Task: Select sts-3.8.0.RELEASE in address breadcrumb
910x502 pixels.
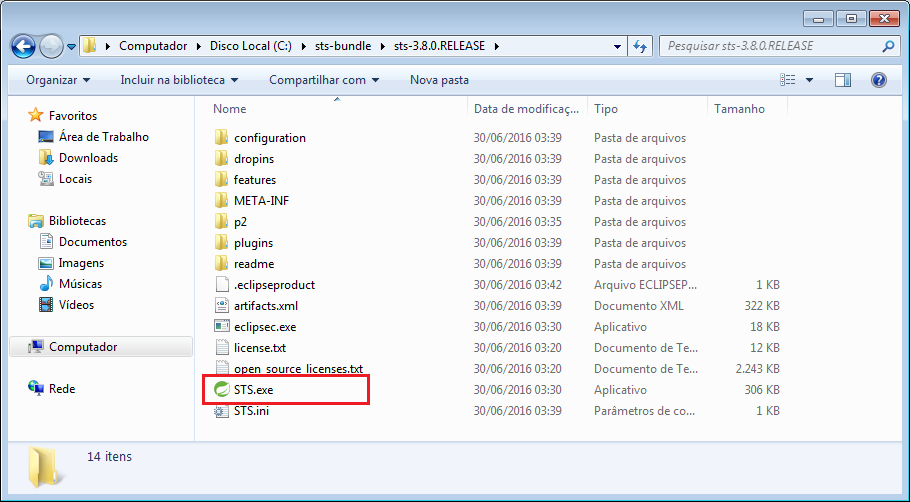Action: [x=439, y=46]
